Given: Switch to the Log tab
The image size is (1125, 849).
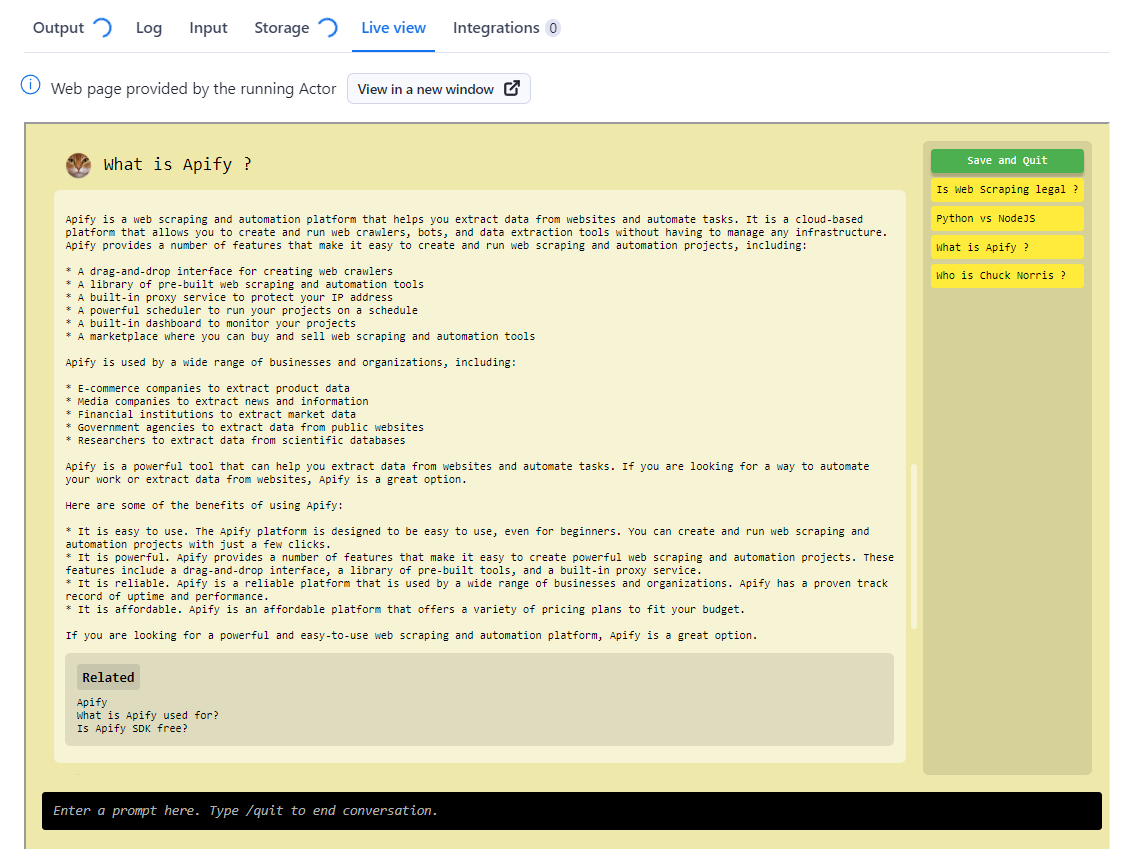Looking at the screenshot, I should tap(149, 28).
